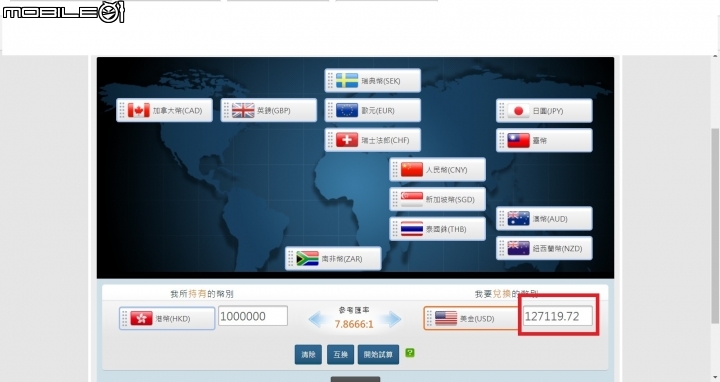Click the Japan flag icon
Screen dimensions: 720x382
pos(518,111)
